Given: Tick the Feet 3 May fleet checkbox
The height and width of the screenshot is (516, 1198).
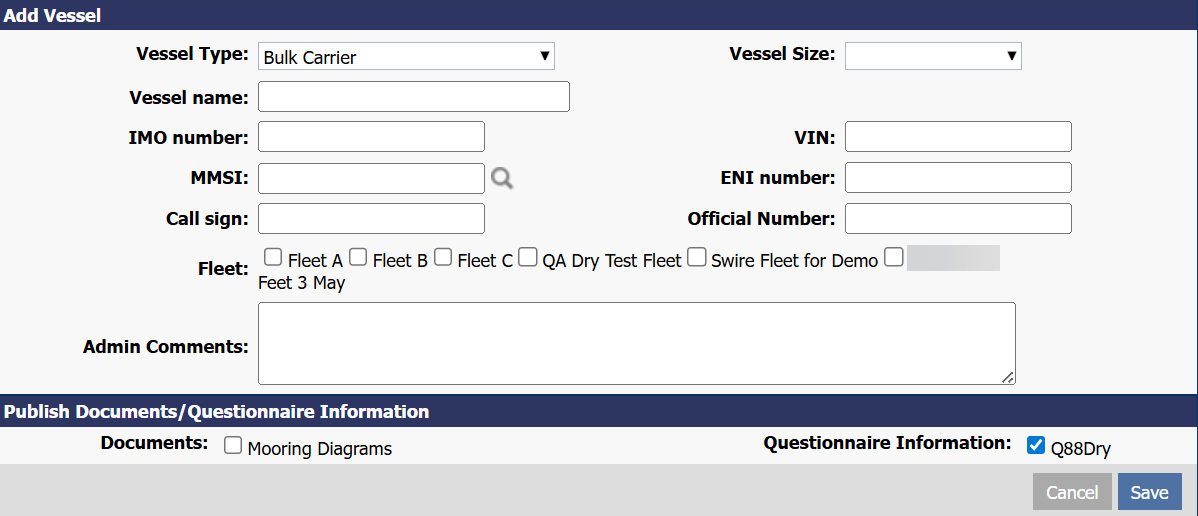Looking at the screenshot, I should pyautogui.click(x=893, y=258).
